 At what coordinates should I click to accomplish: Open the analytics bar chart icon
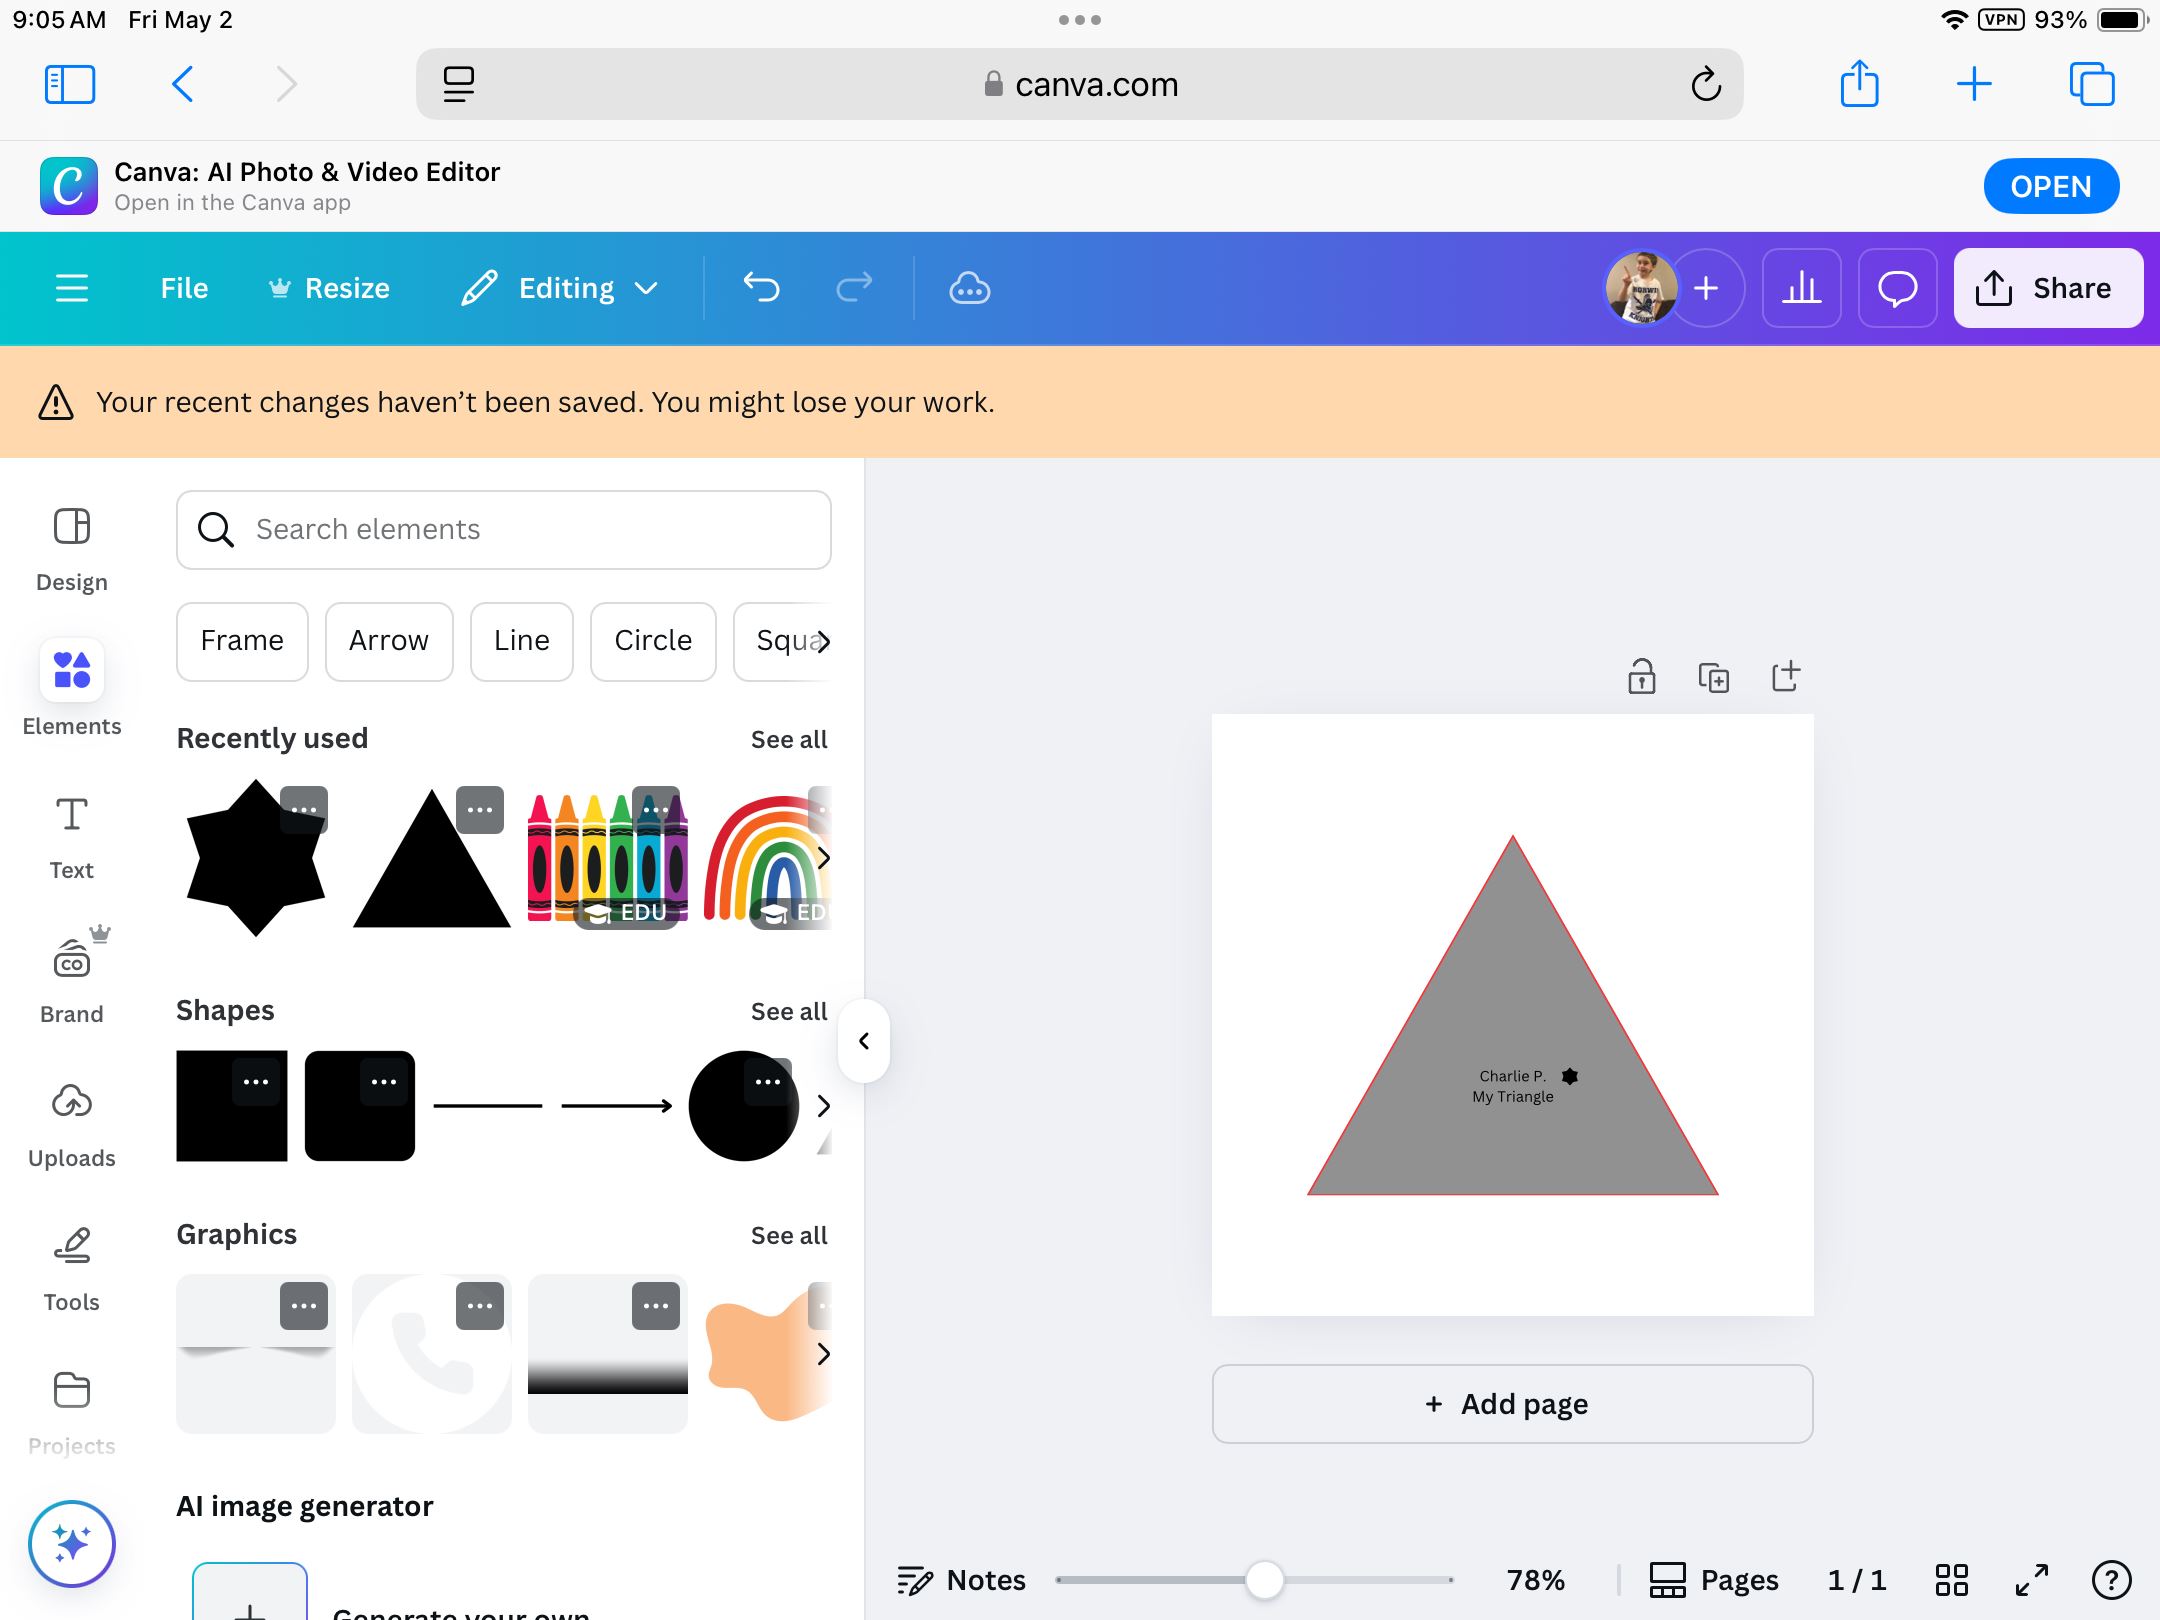[1801, 288]
